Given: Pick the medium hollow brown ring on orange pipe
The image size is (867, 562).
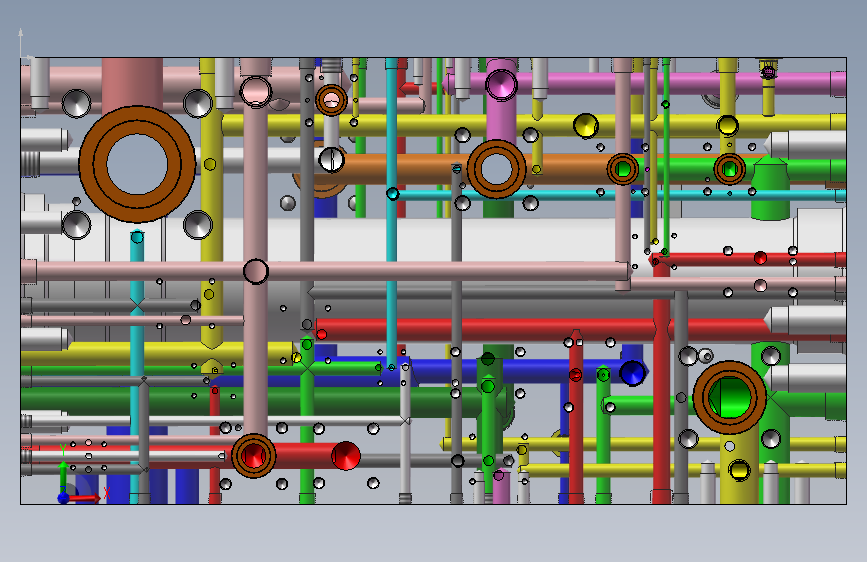Looking at the screenshot, I should pos(496,169).
